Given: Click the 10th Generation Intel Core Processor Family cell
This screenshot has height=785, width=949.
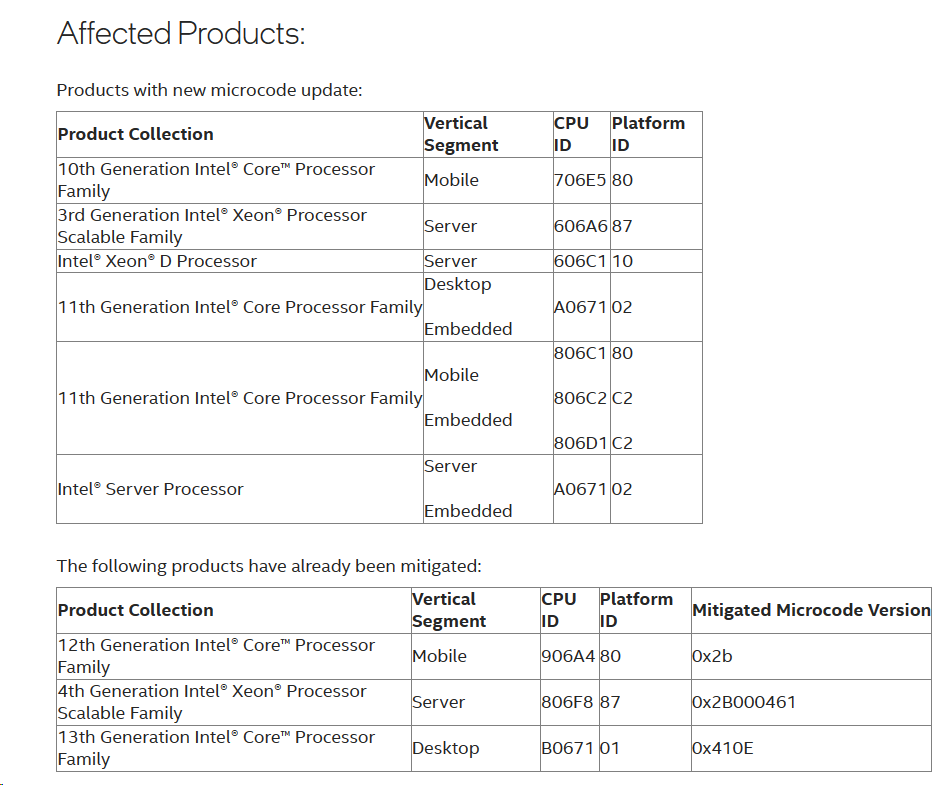Looking at the screenshot, I should (x=216, y=180).
